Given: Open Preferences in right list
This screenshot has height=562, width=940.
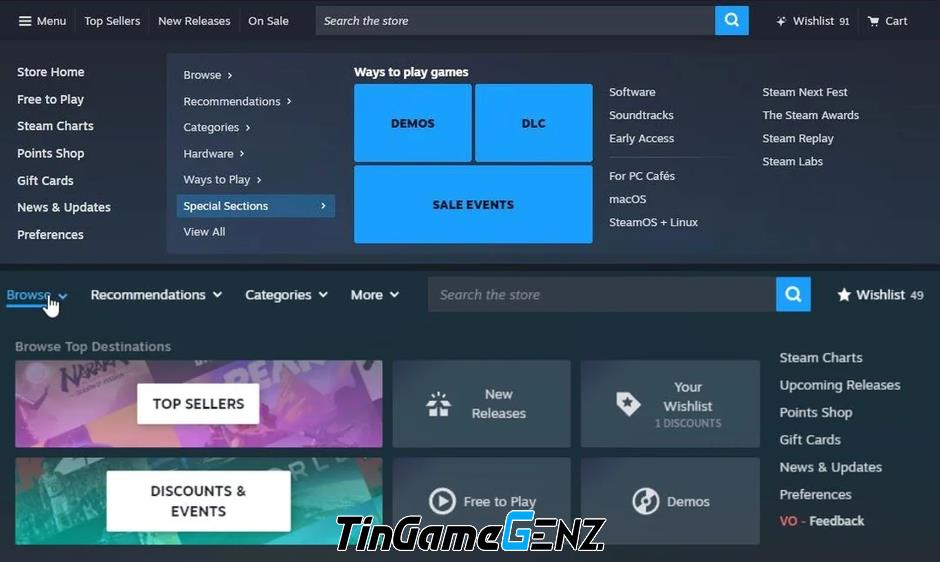Looking at the screenshot, I should point(815,495).
